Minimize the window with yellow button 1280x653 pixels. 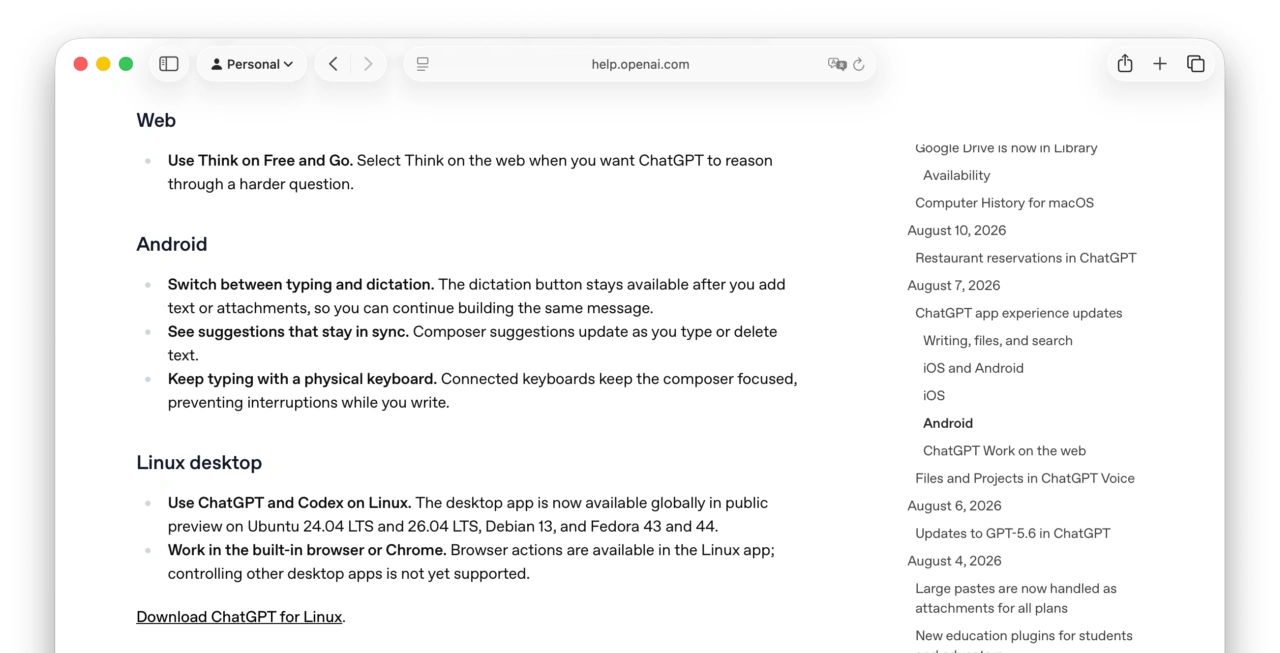[103, 64]
